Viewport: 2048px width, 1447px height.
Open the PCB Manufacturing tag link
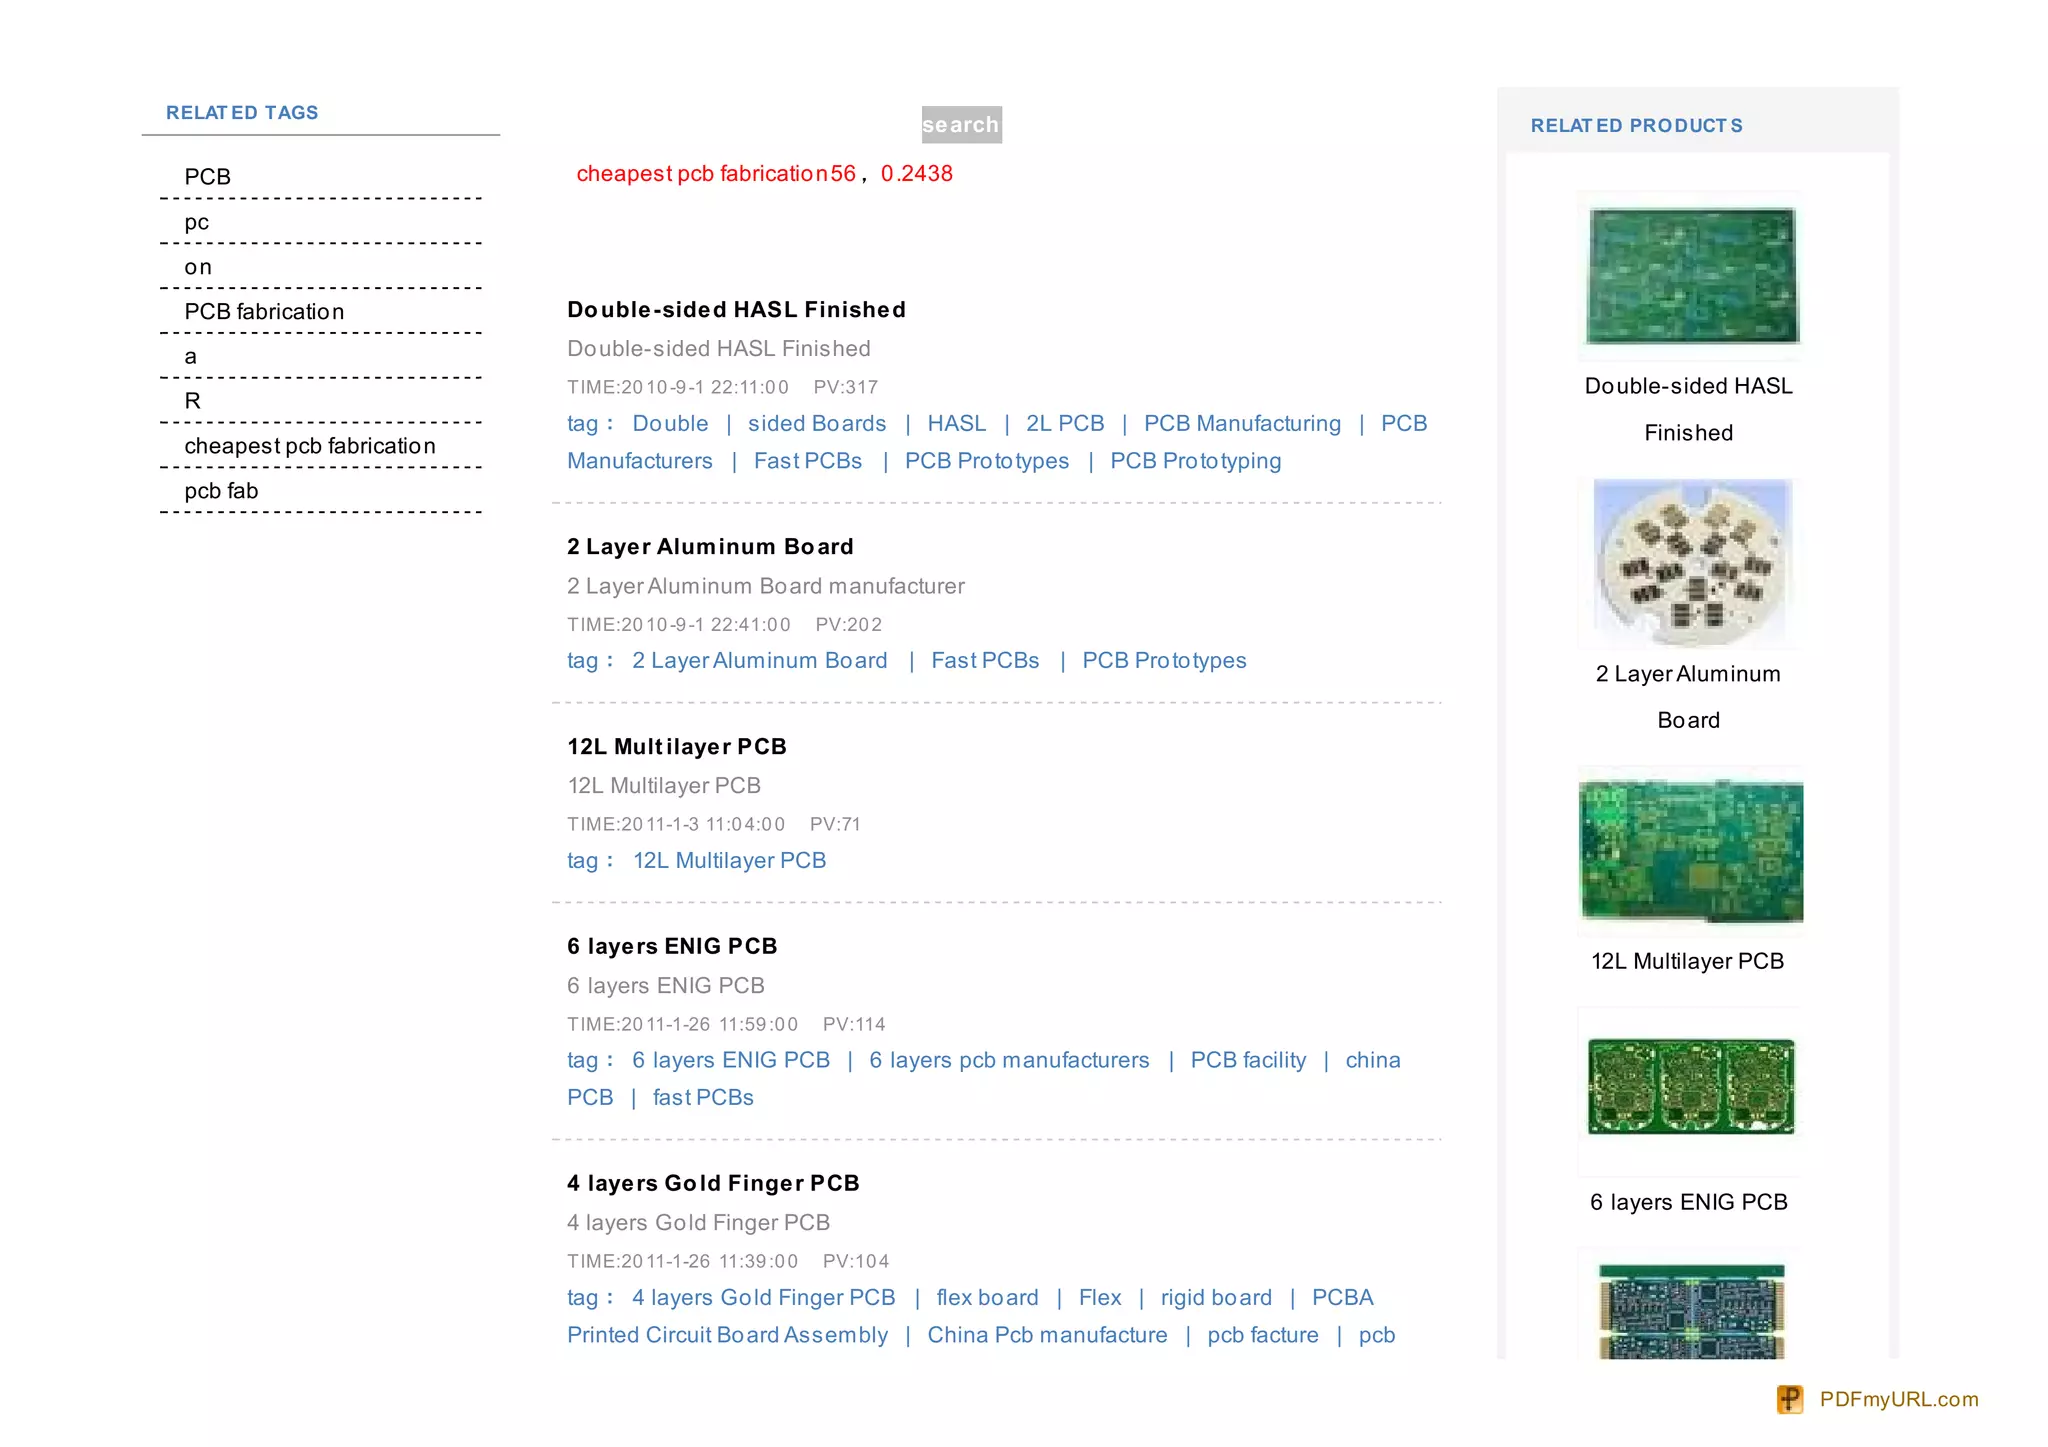coord(1242,424)
